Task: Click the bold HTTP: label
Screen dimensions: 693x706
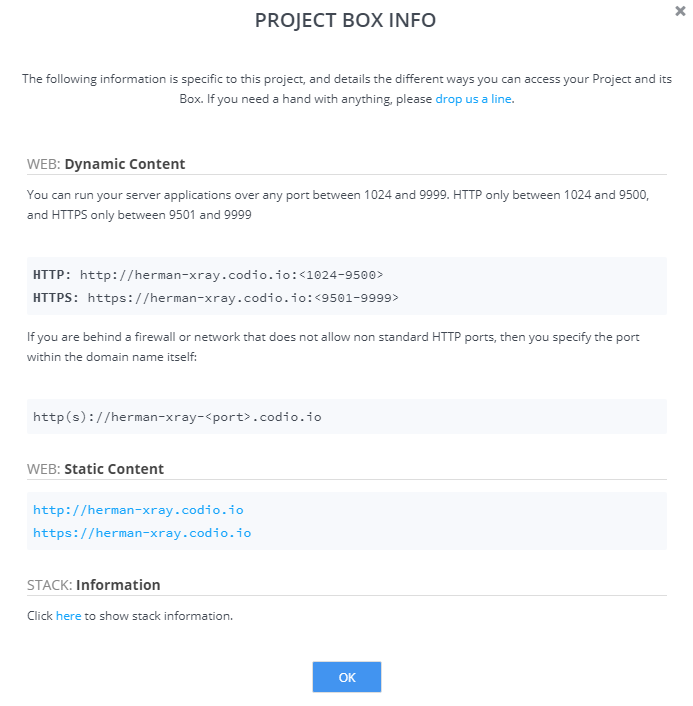Action: pos(52,275)
